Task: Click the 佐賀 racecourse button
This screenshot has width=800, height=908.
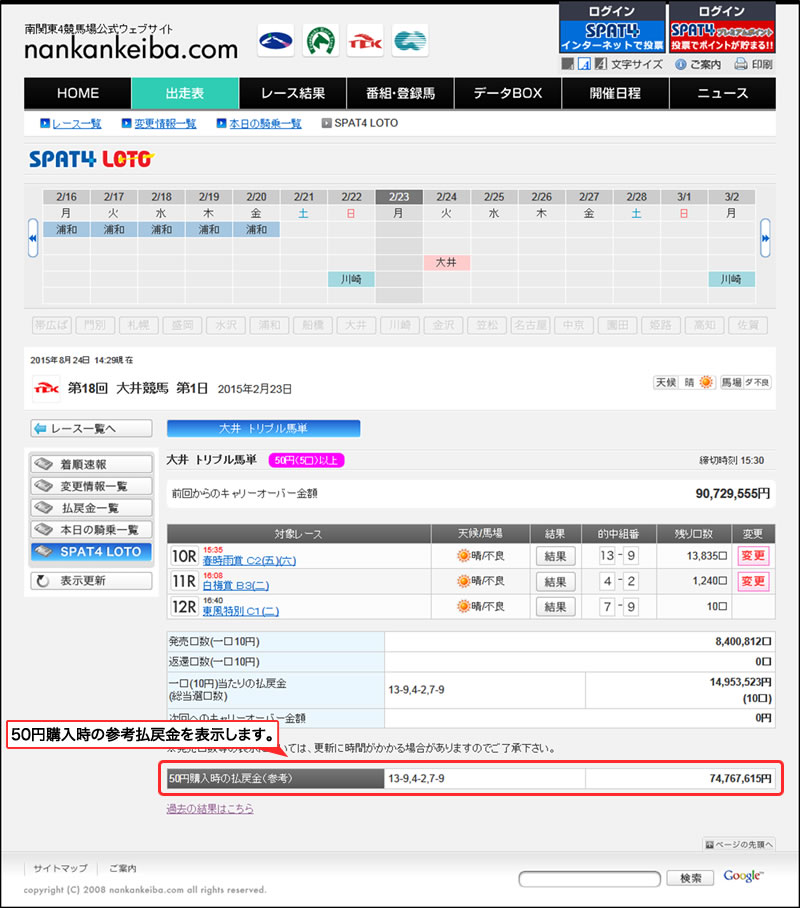Action: tap(748, 325)
